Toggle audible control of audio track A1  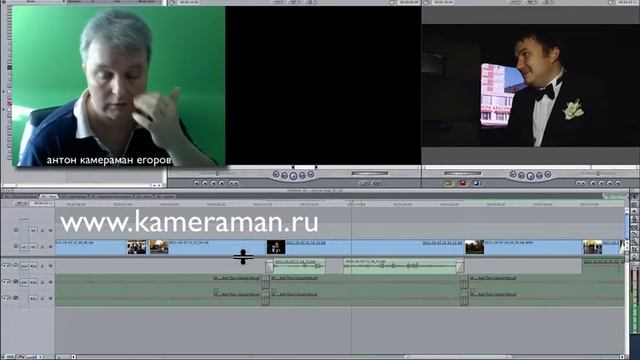[16, 266]
